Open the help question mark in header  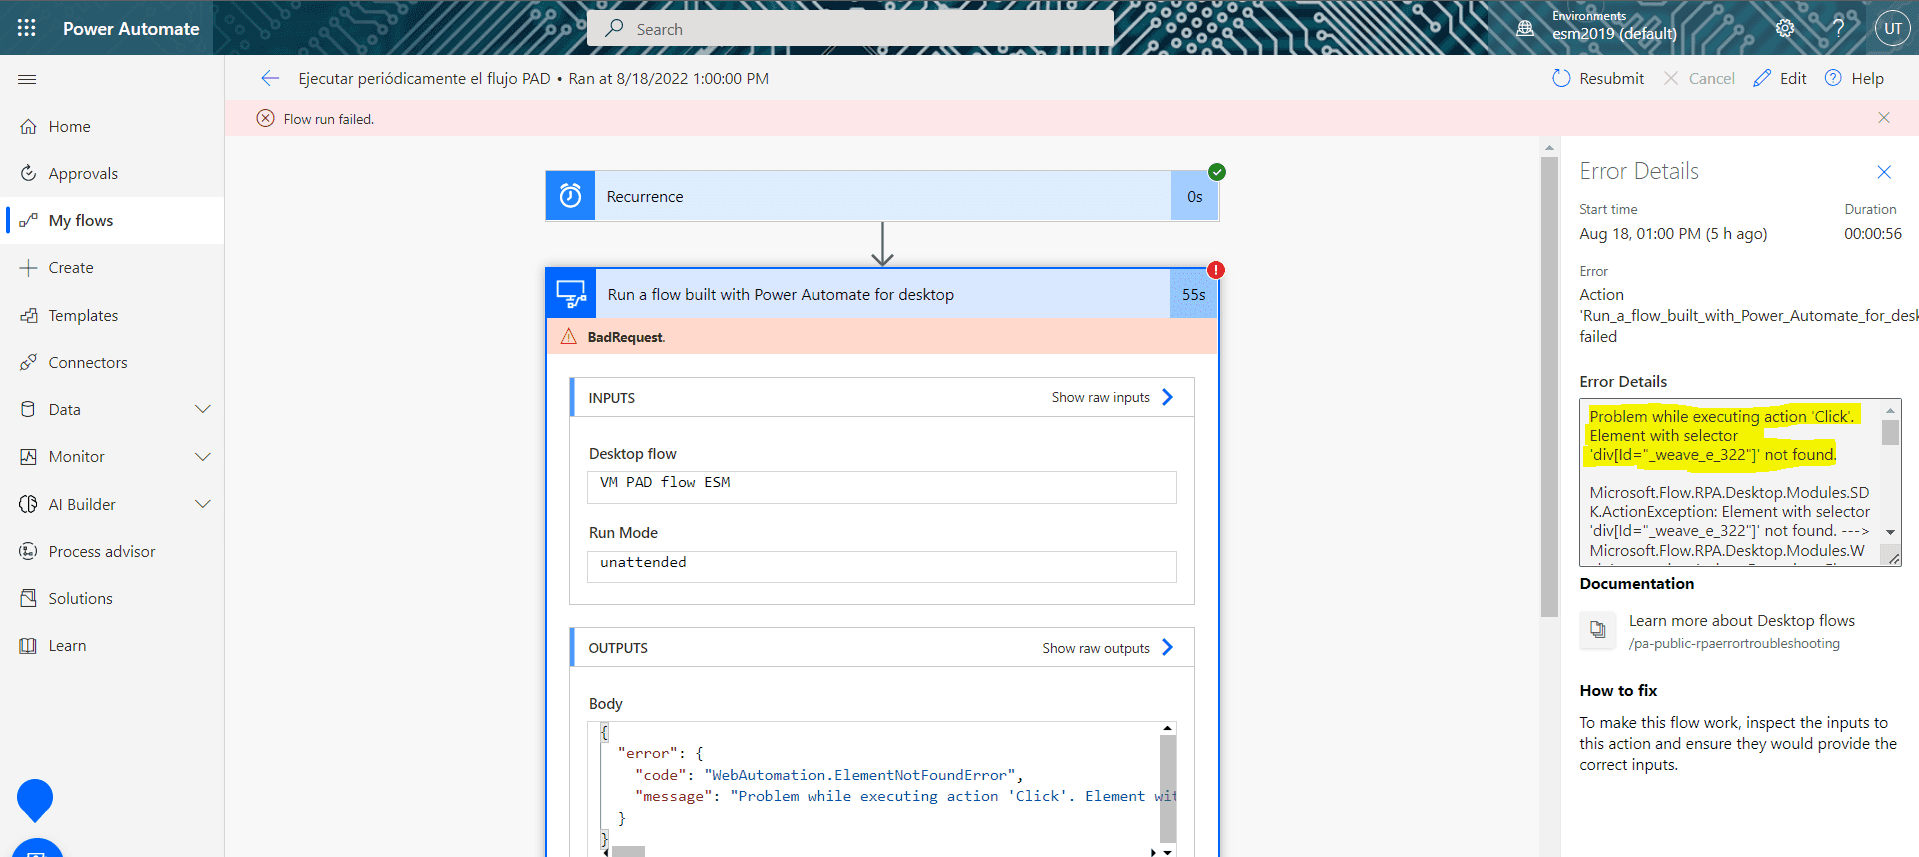point(1838,28)
